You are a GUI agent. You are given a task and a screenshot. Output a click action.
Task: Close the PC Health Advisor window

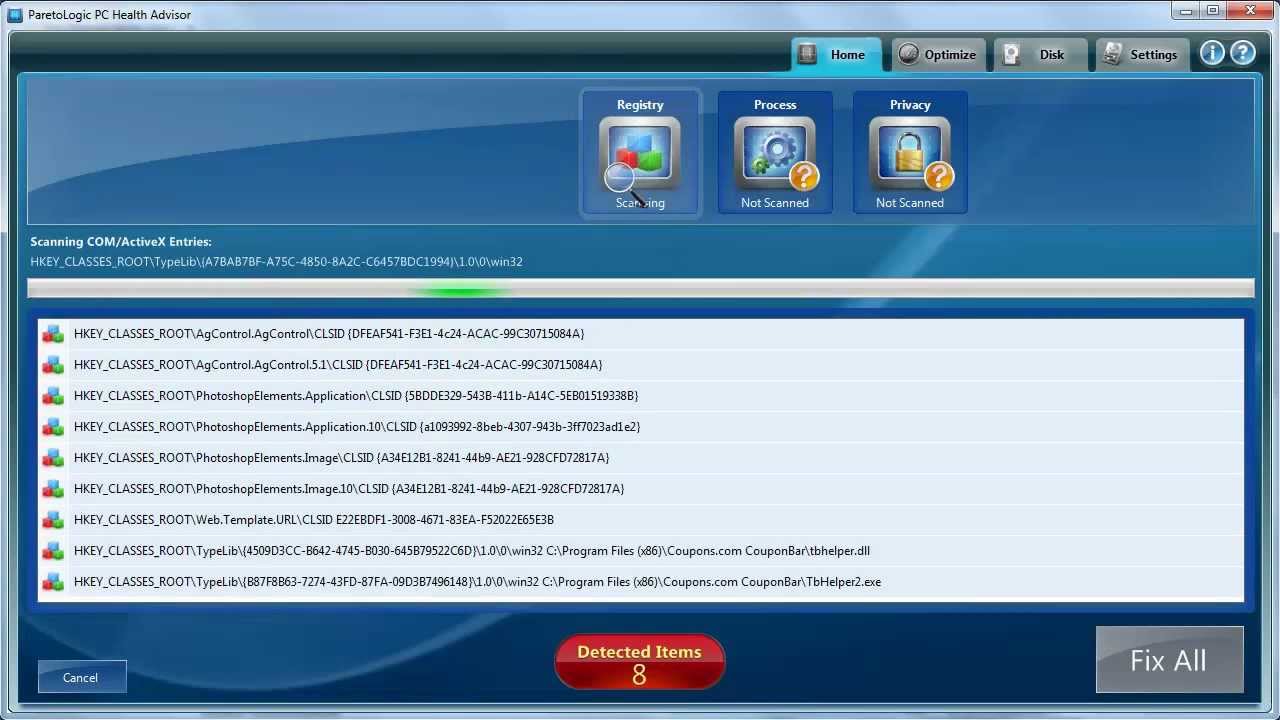(1249, 11)
